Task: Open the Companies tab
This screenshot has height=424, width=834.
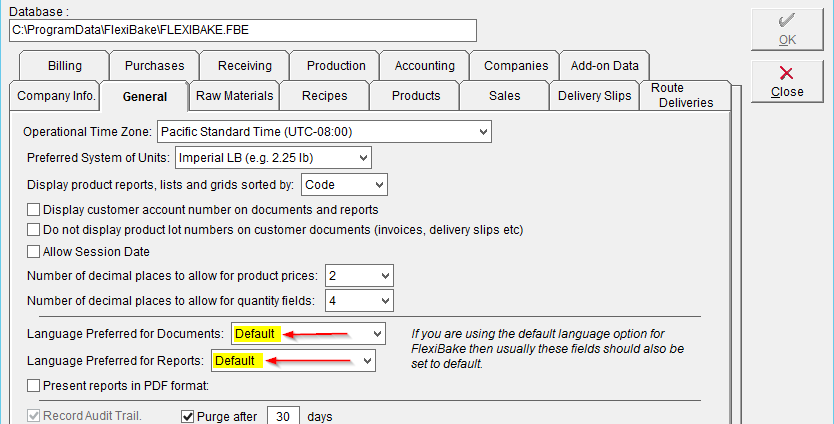Action: 515,66
